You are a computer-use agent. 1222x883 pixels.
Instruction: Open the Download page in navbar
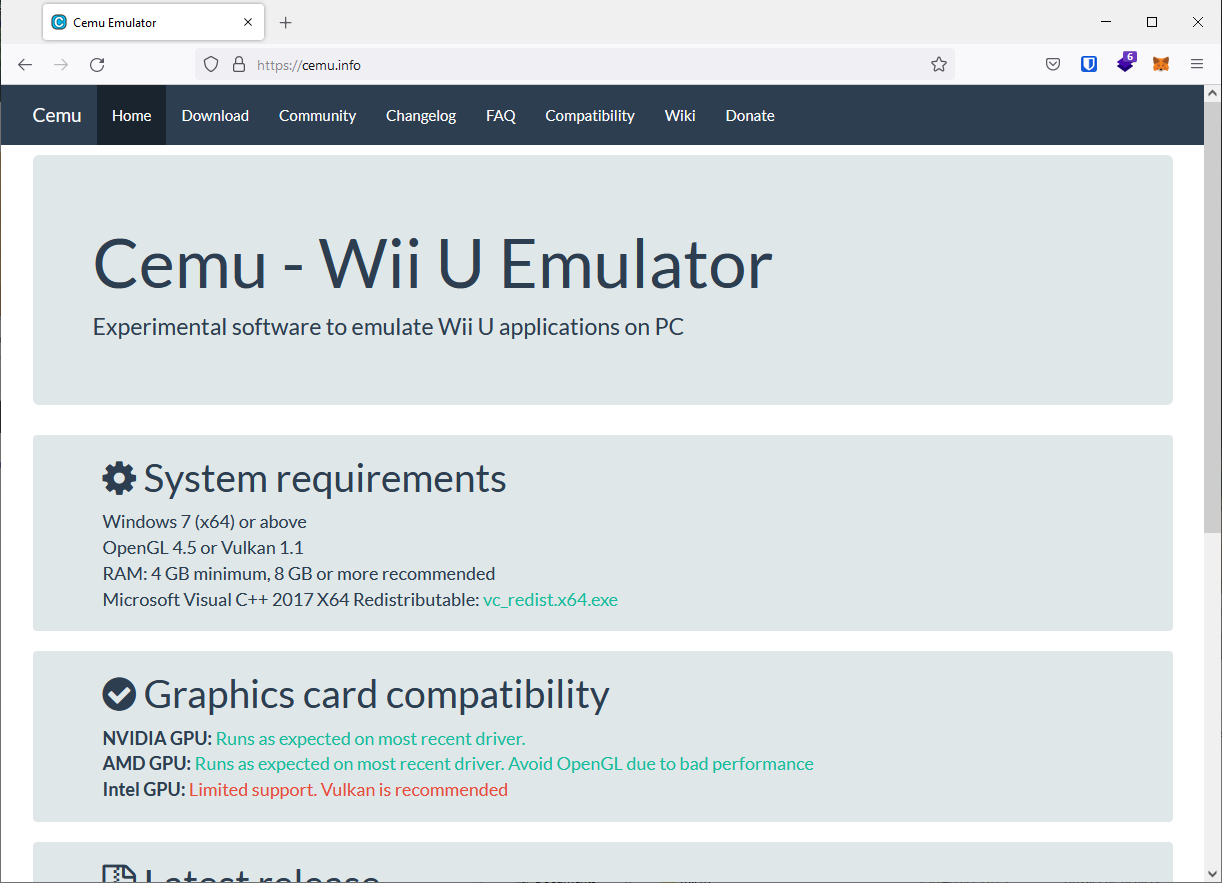click(215, 116)
